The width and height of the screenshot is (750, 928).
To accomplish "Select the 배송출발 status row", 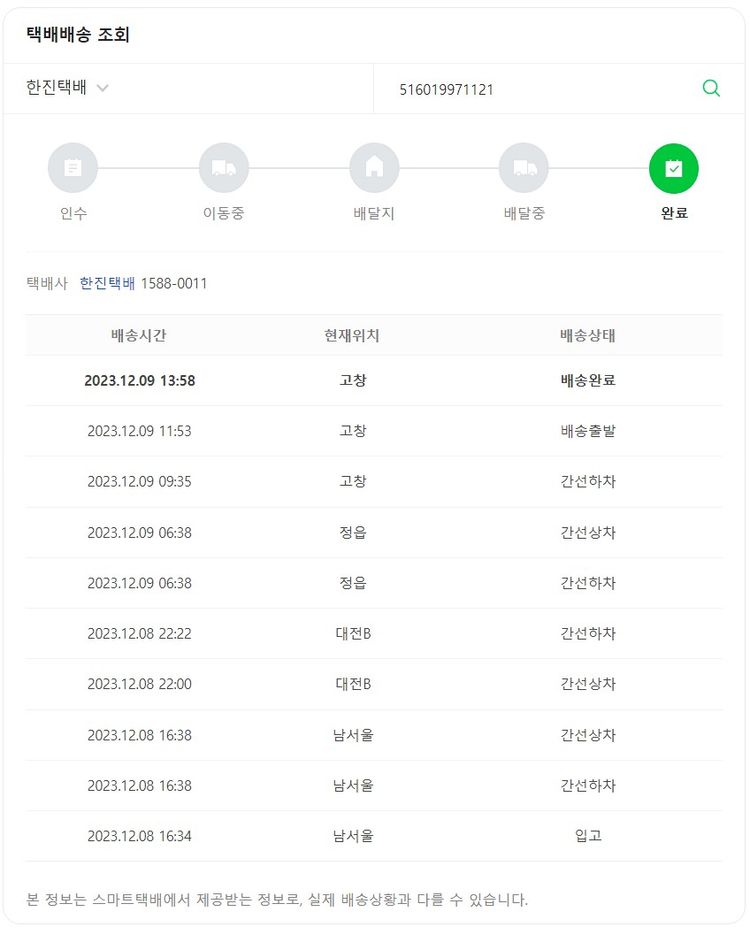I will (x=588, y=431).
